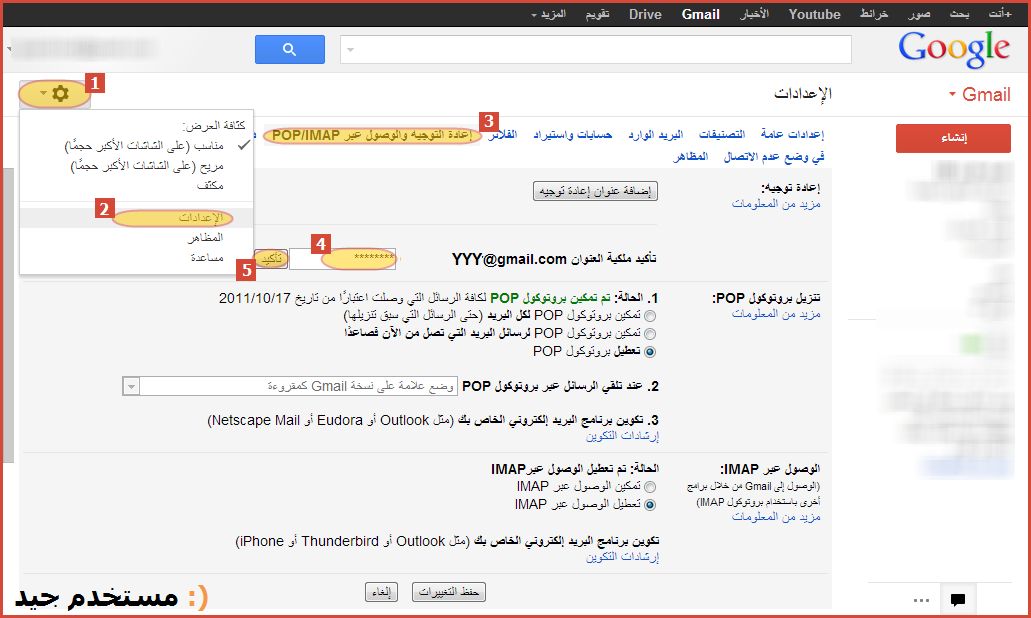The height and width of the screenshot is (618, 1031).
Task: Open إعدادات عامة settings tab
Action: tap(792, 135)
